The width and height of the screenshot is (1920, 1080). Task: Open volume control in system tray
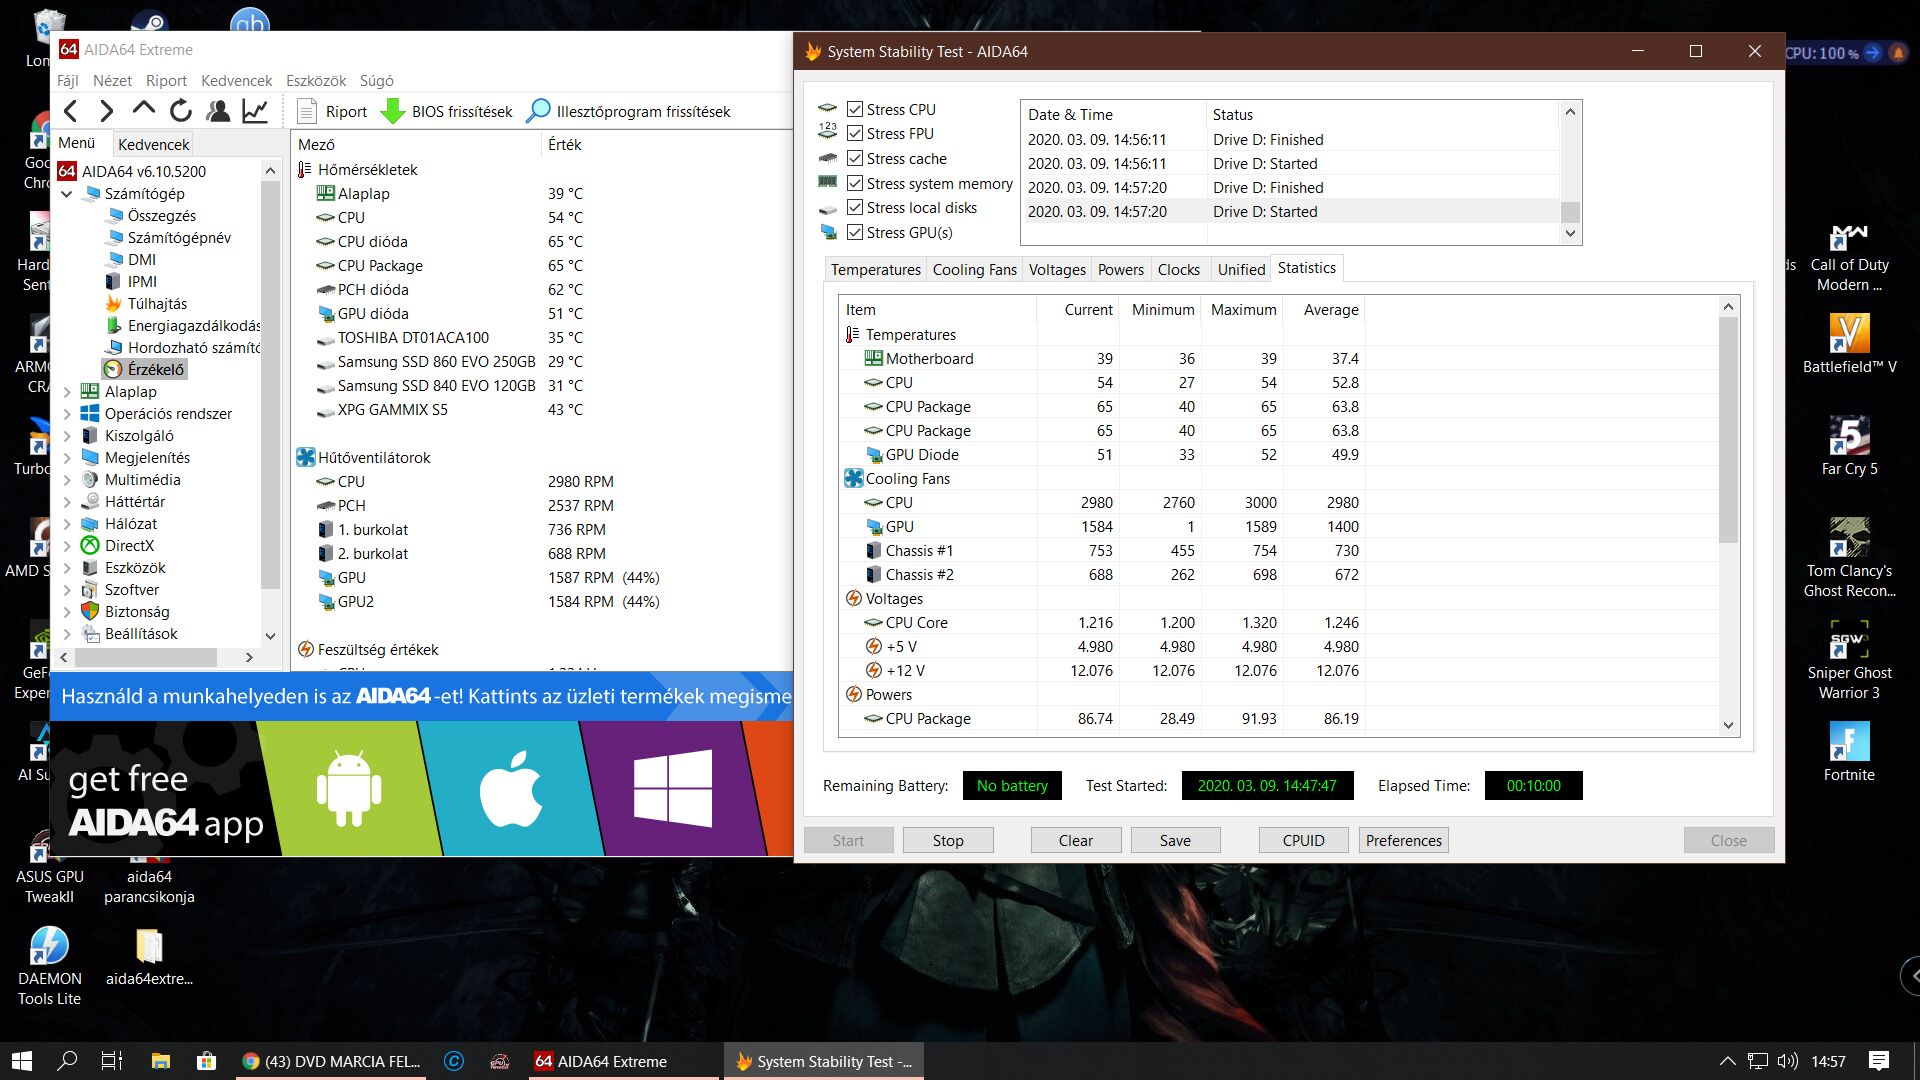click(1788, 1061)
